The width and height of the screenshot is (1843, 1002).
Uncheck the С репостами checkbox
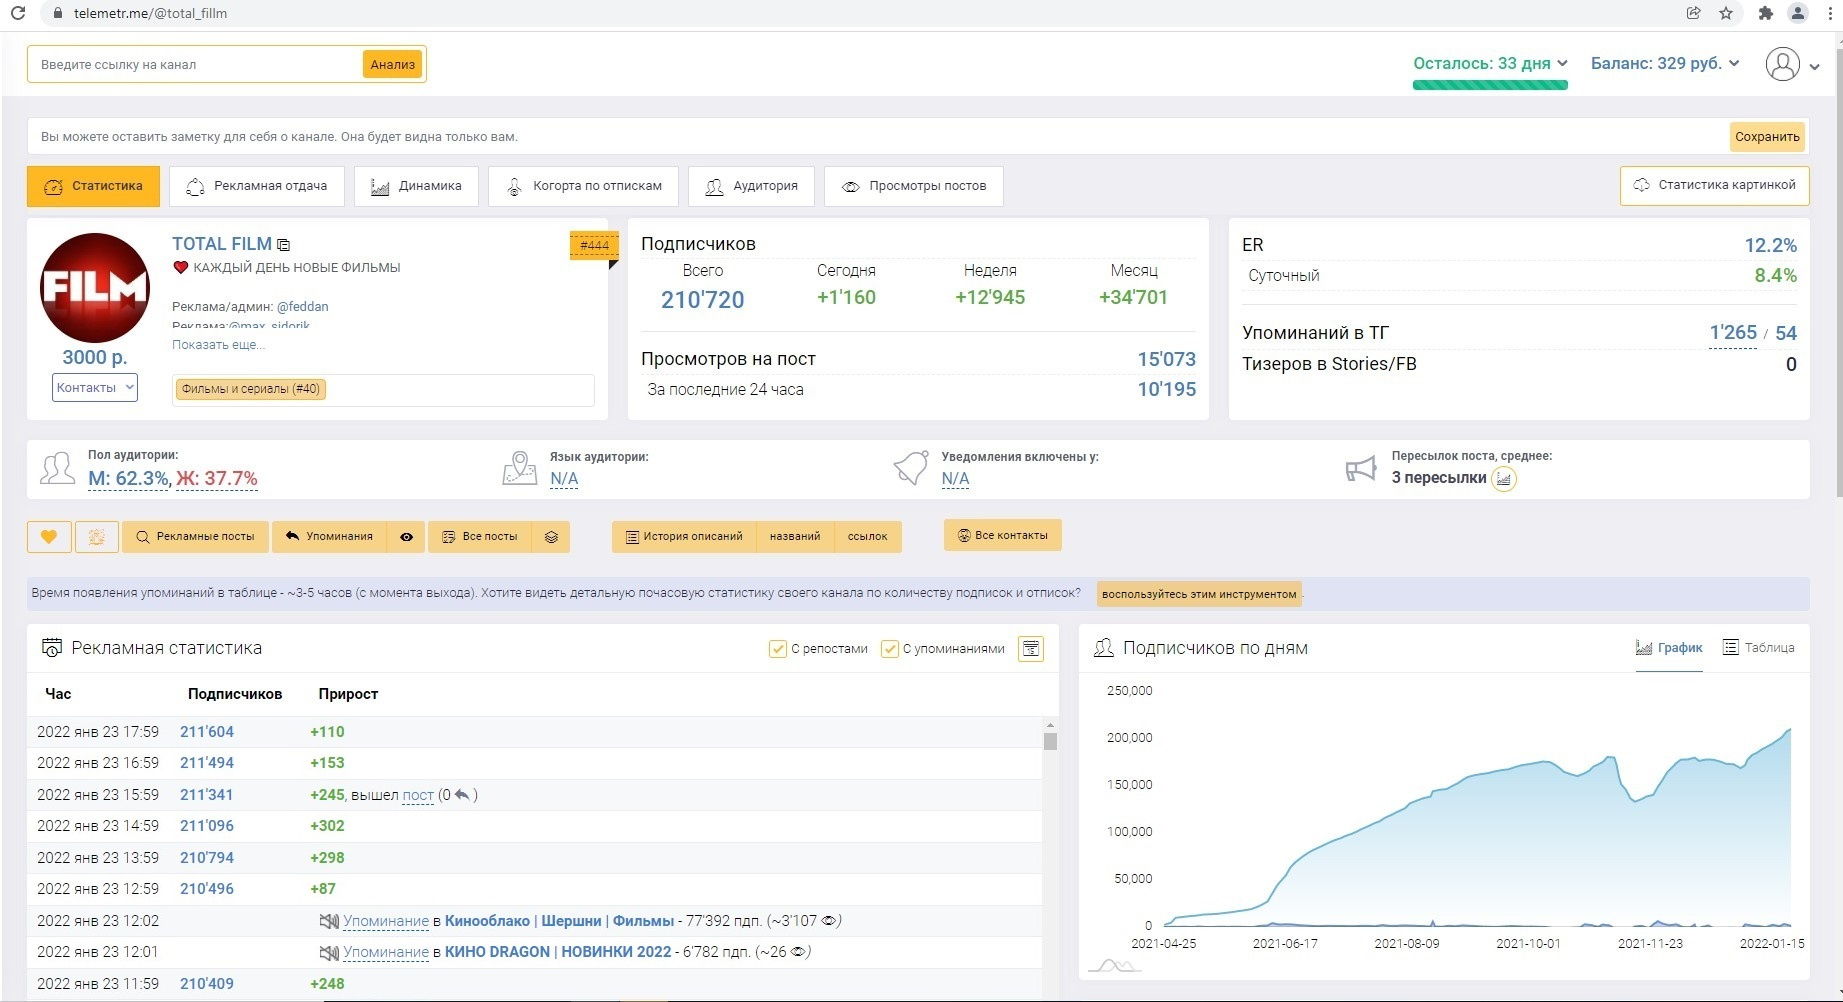click(777, 649)
